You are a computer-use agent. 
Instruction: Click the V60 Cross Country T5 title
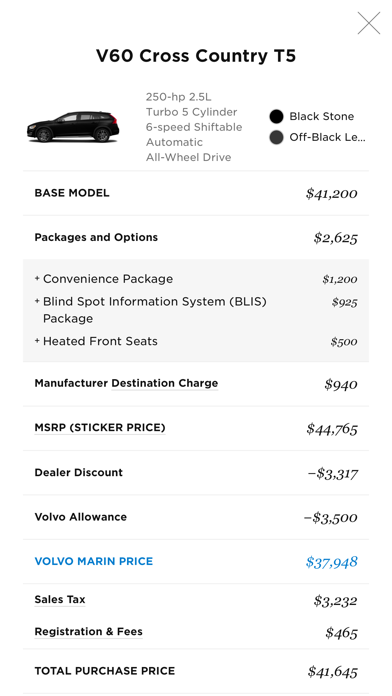click(196, 56)
